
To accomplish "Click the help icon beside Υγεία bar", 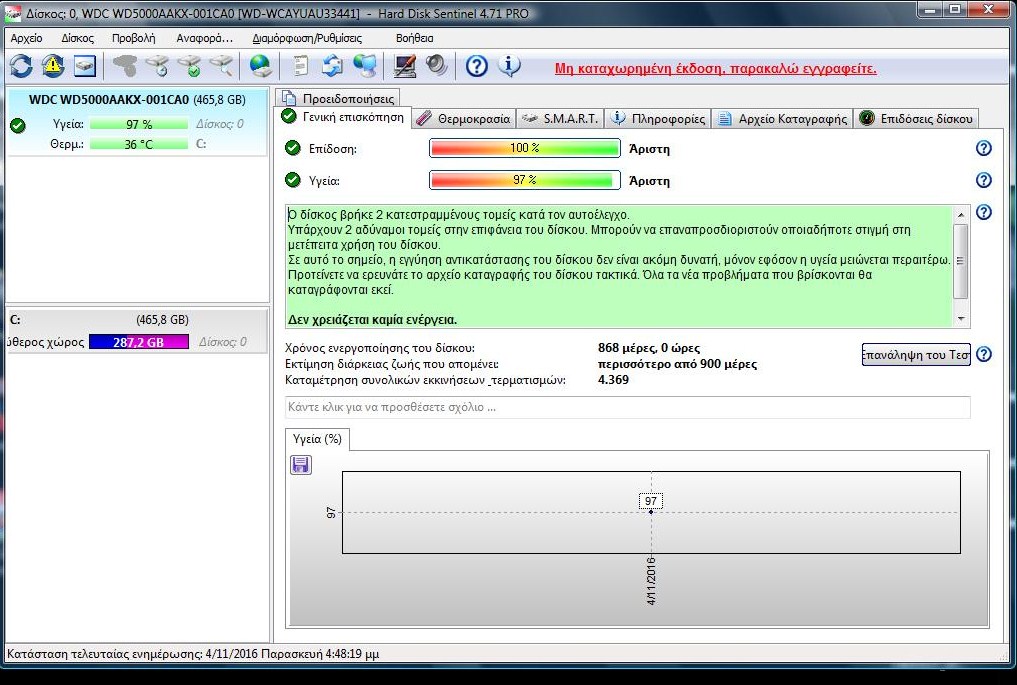I will click(x=984, y=180).
